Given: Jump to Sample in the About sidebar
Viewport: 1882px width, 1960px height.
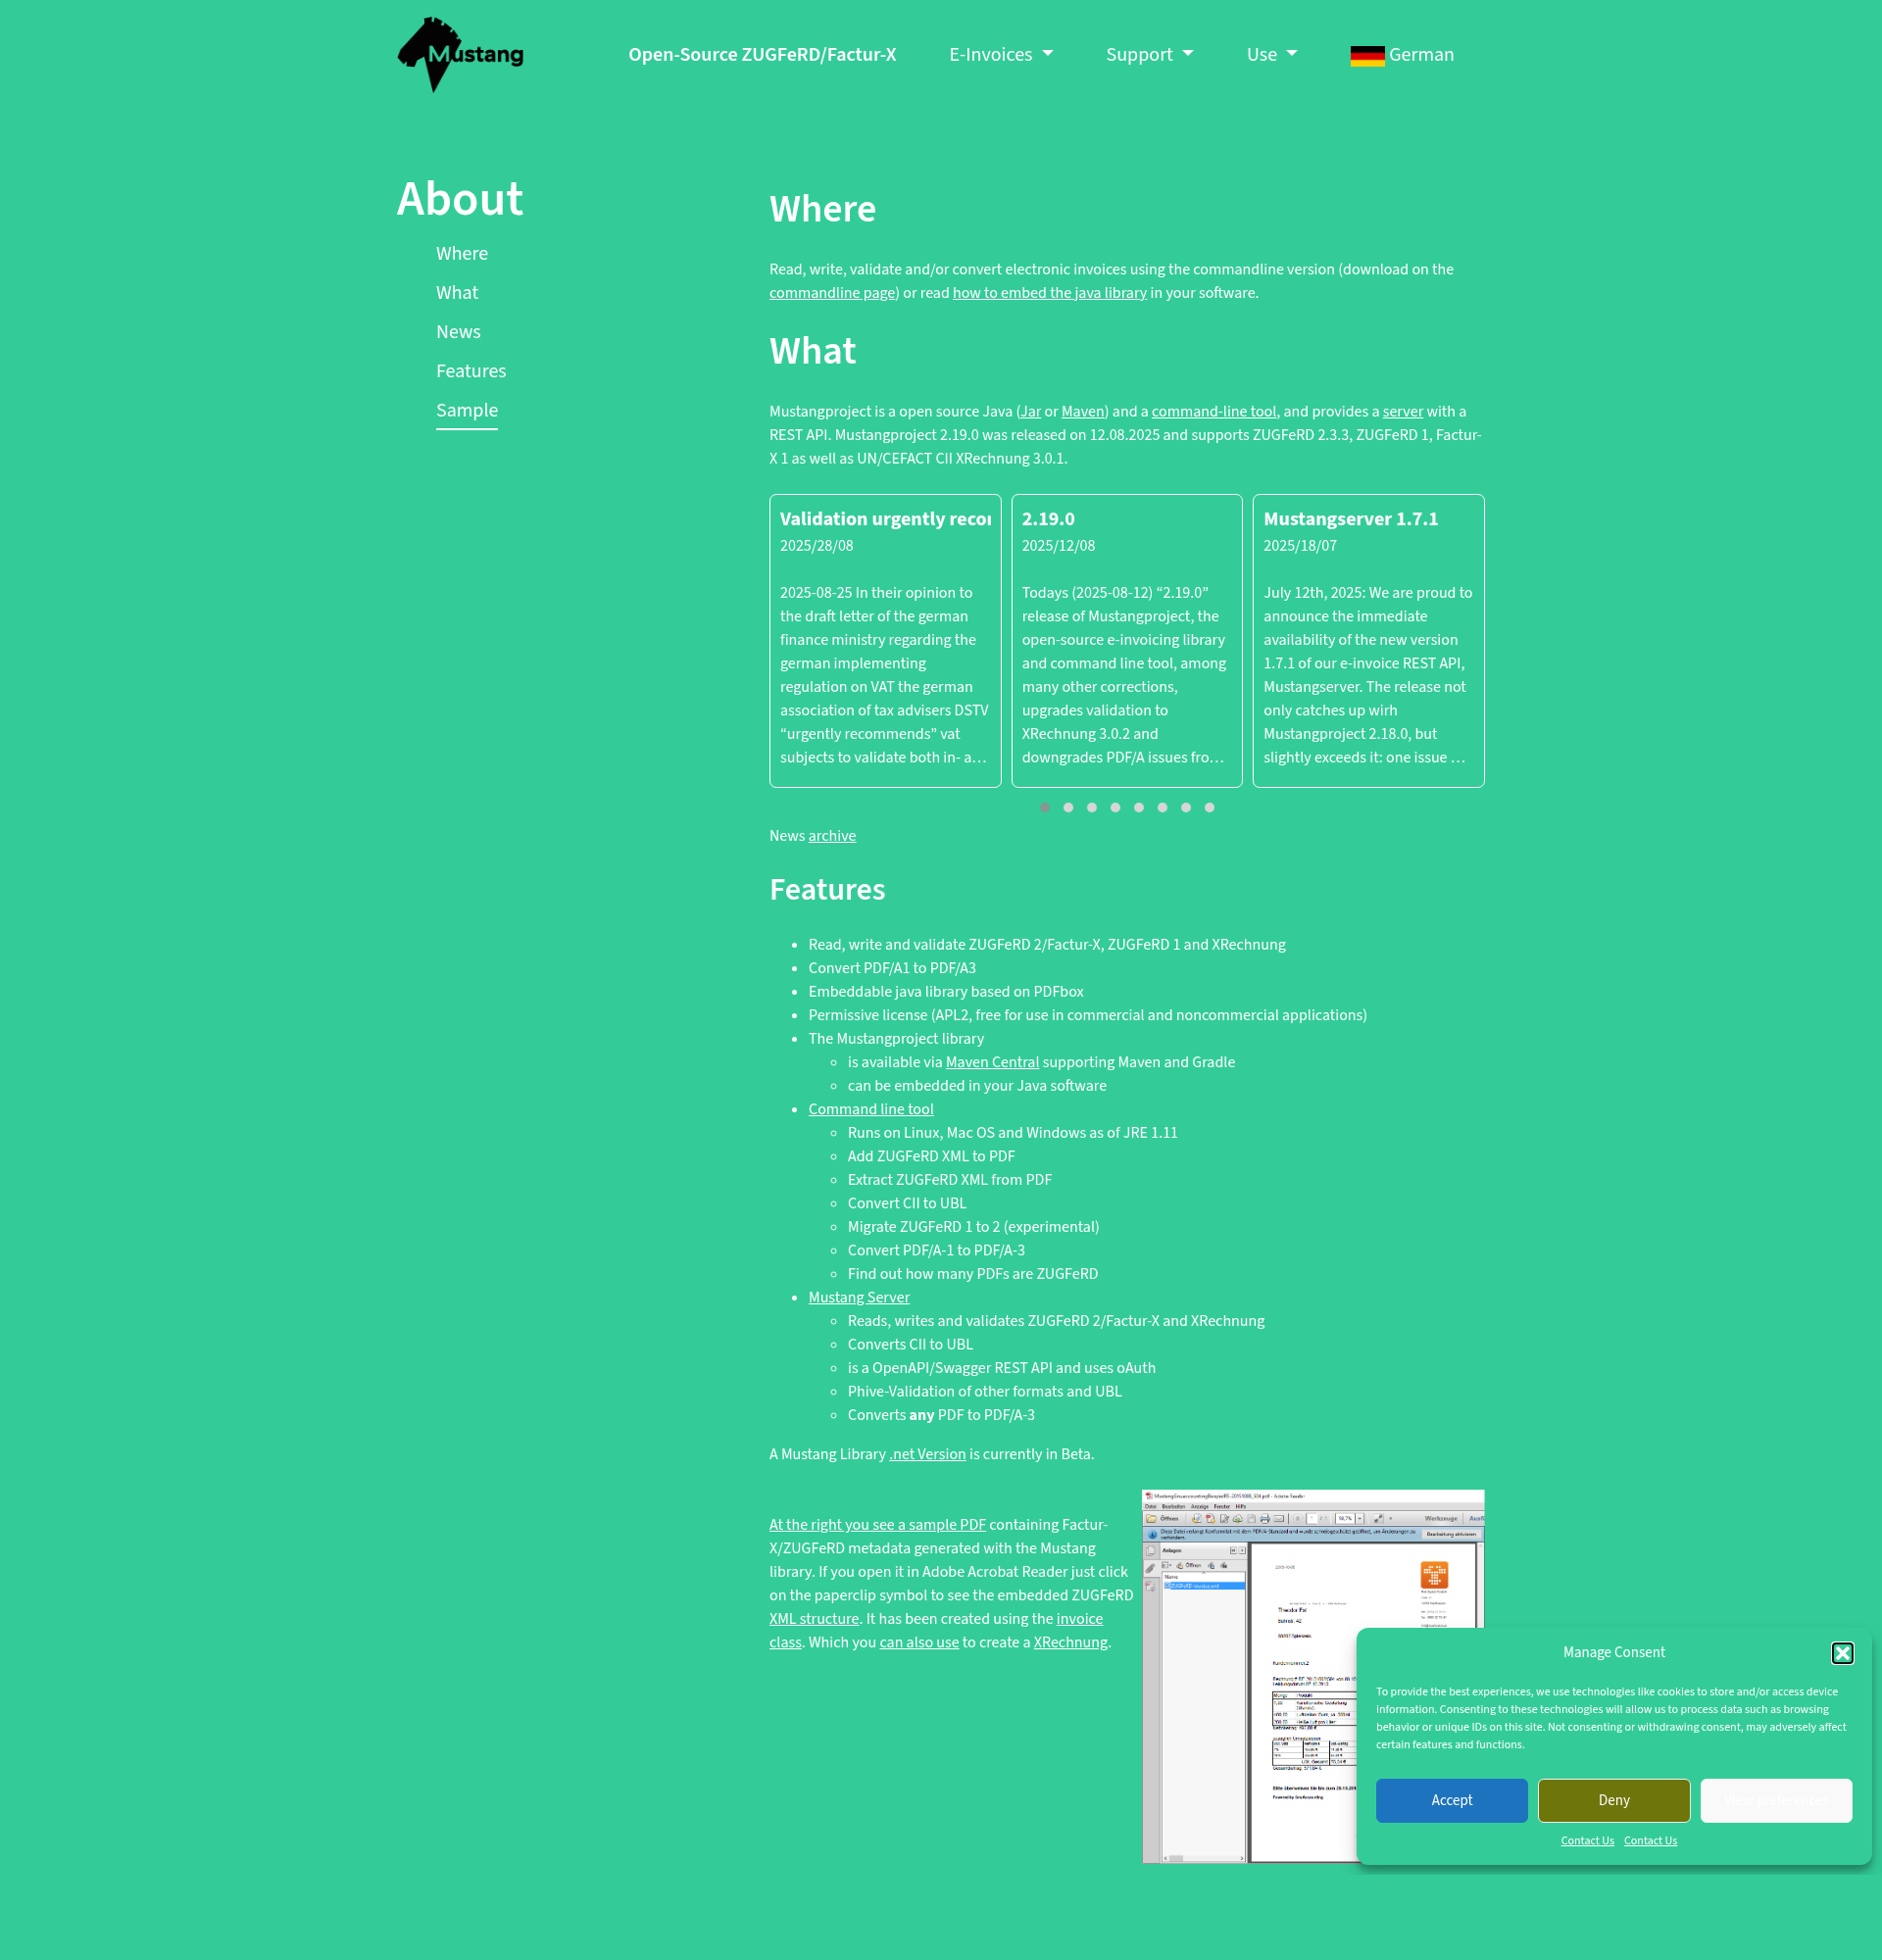Looking at the screenshot, I should coord(467,410).
